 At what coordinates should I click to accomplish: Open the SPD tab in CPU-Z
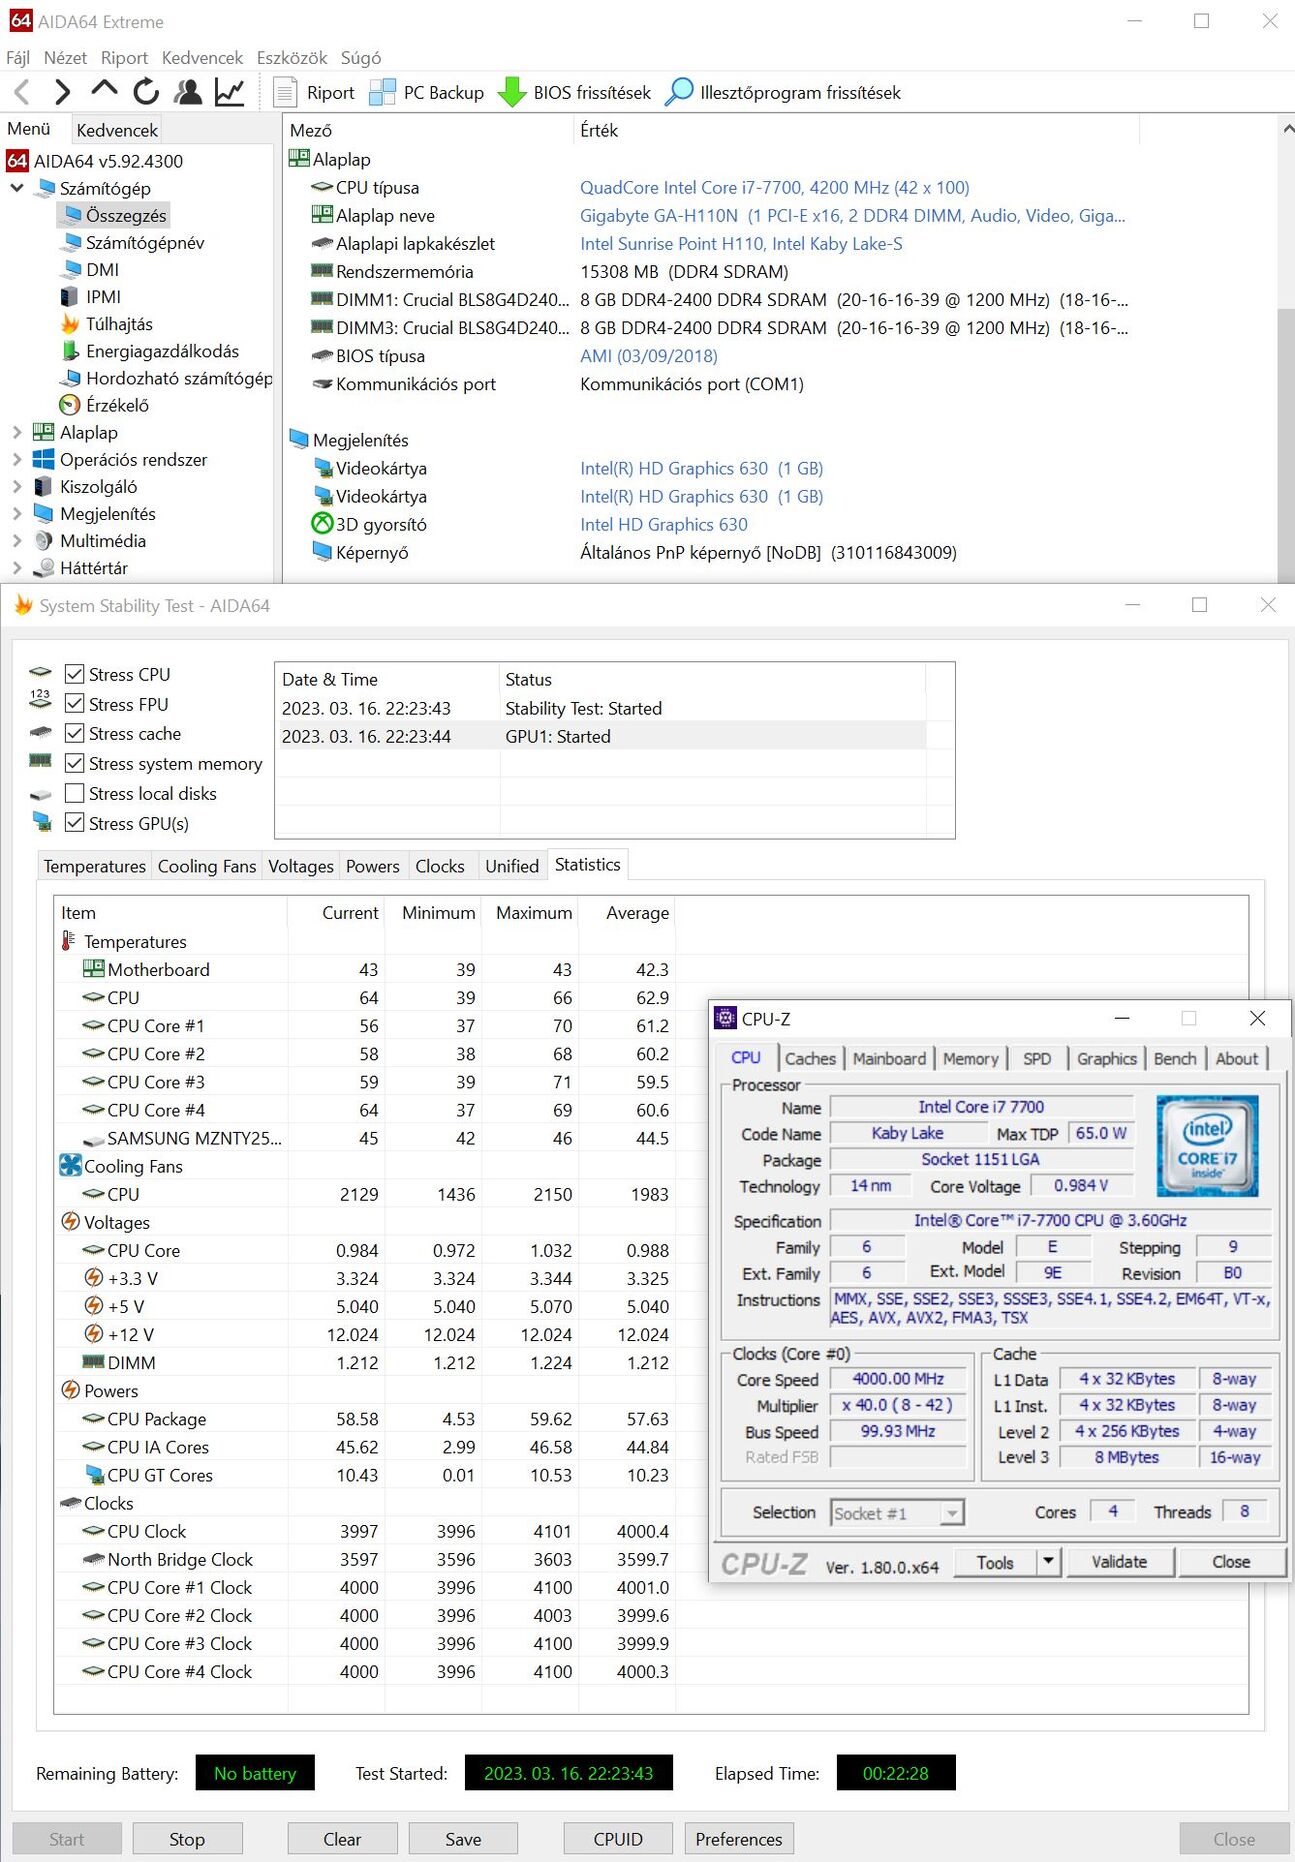pyautogui.click(x=1037, y=1058)
